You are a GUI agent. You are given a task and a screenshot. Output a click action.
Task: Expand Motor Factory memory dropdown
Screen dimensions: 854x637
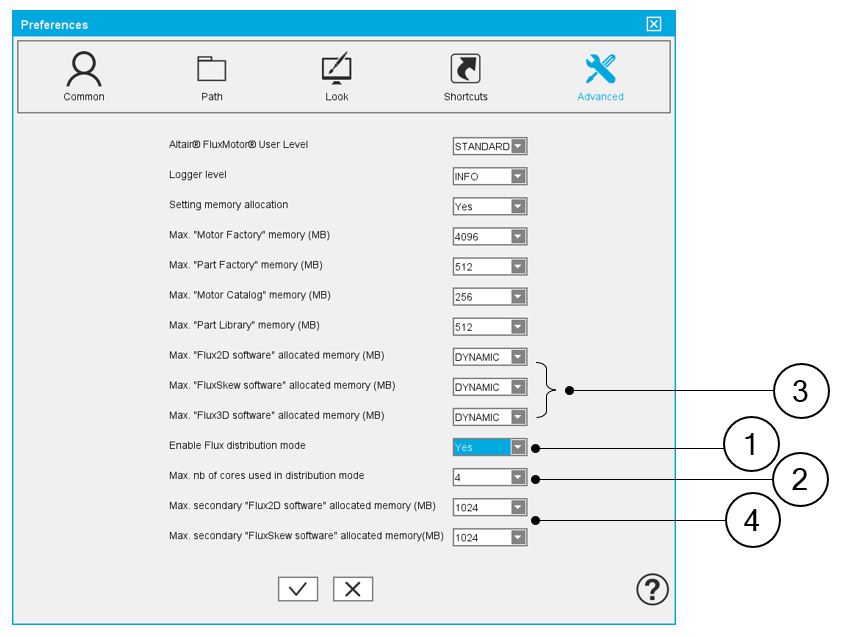(x=518, y=237)
